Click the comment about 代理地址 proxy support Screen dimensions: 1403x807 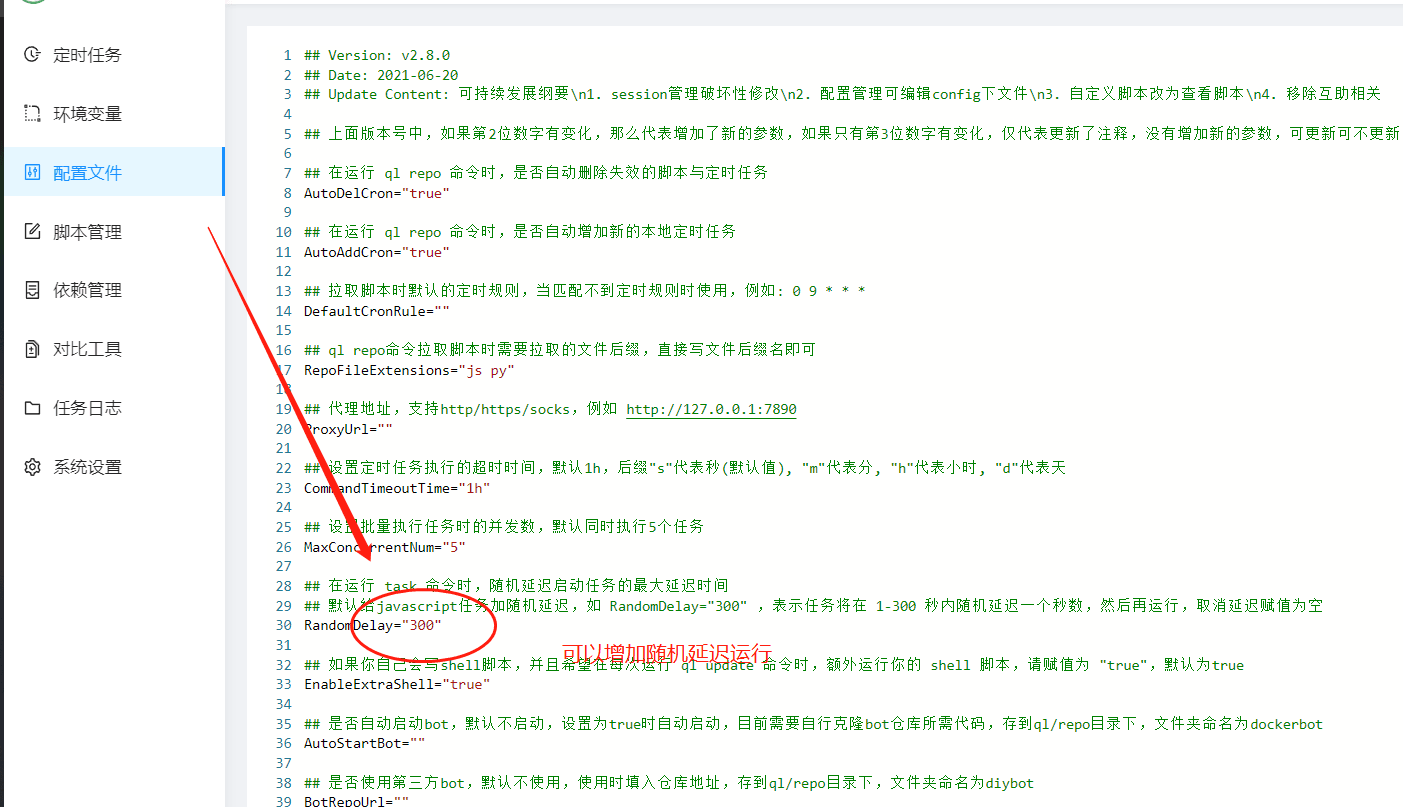(x=550, y=409)
